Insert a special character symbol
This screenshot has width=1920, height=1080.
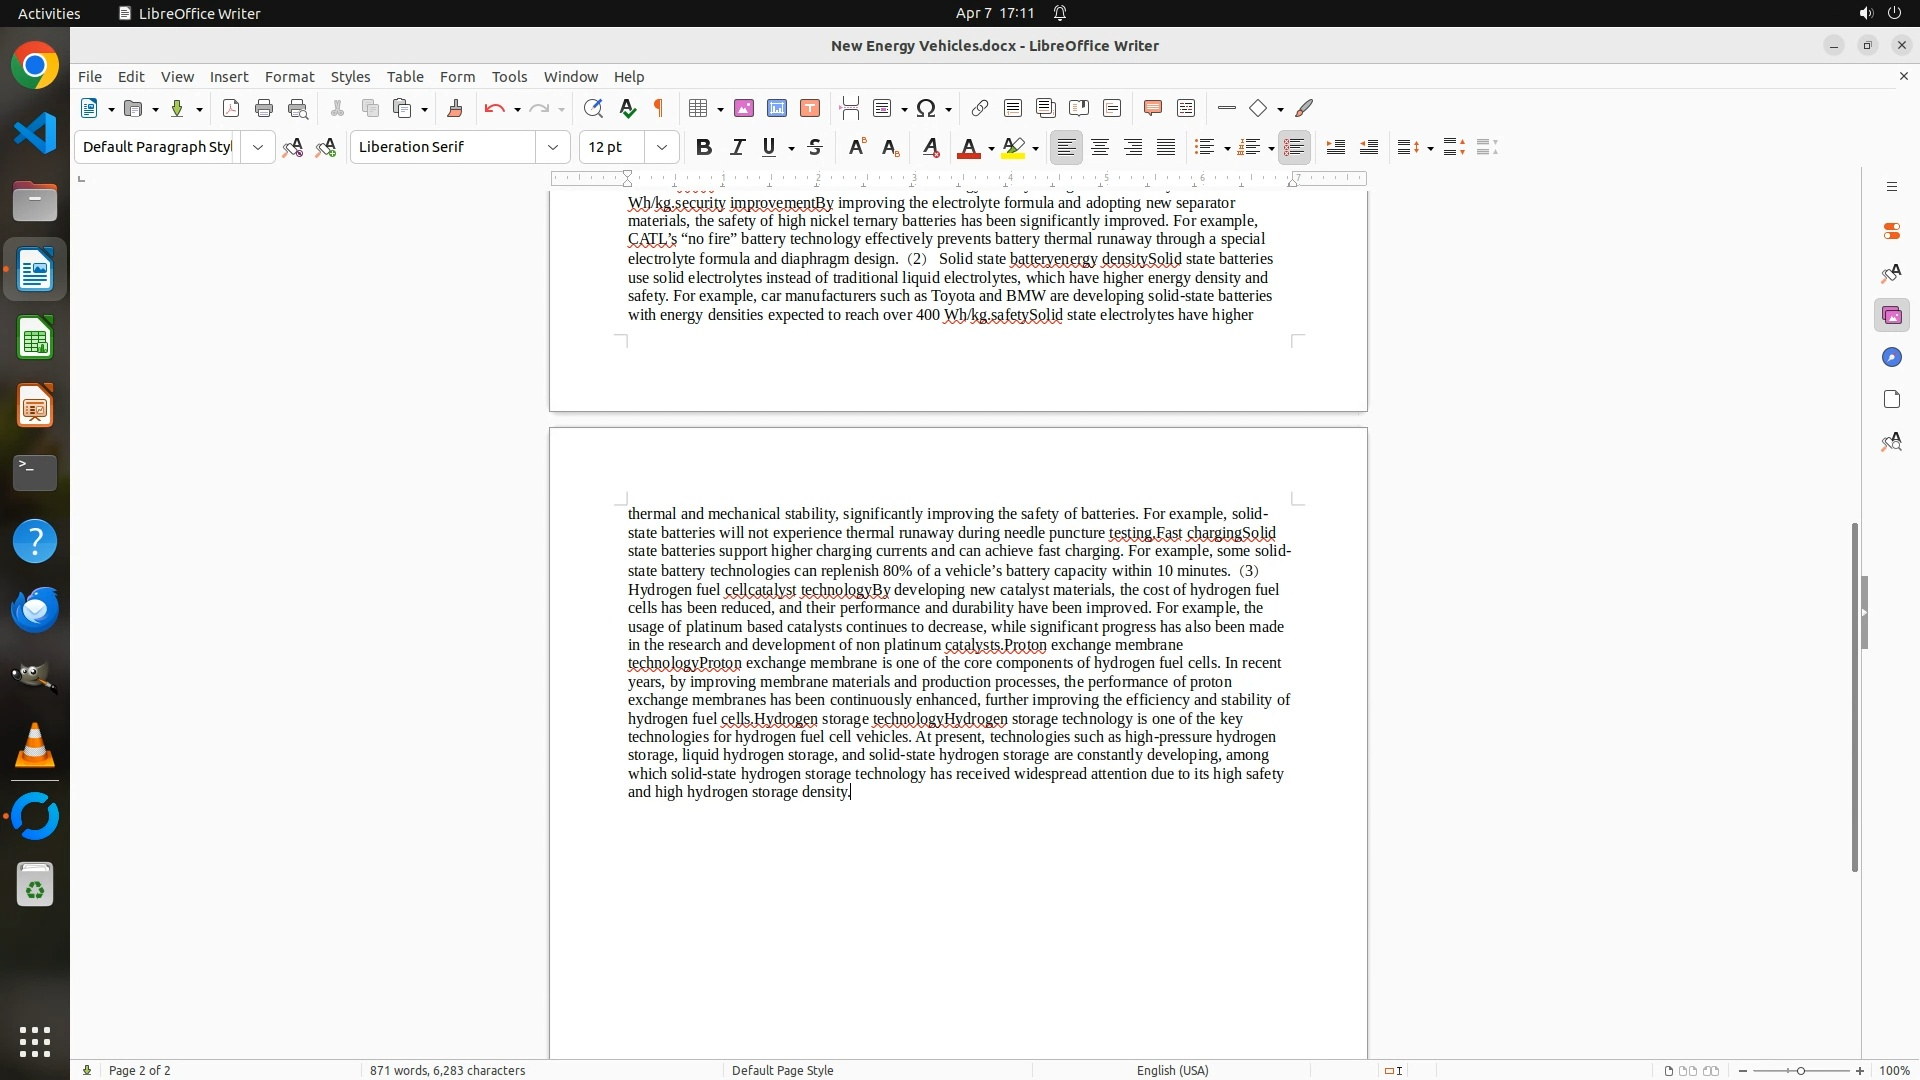pyautogui.click(x=926, y=109)
